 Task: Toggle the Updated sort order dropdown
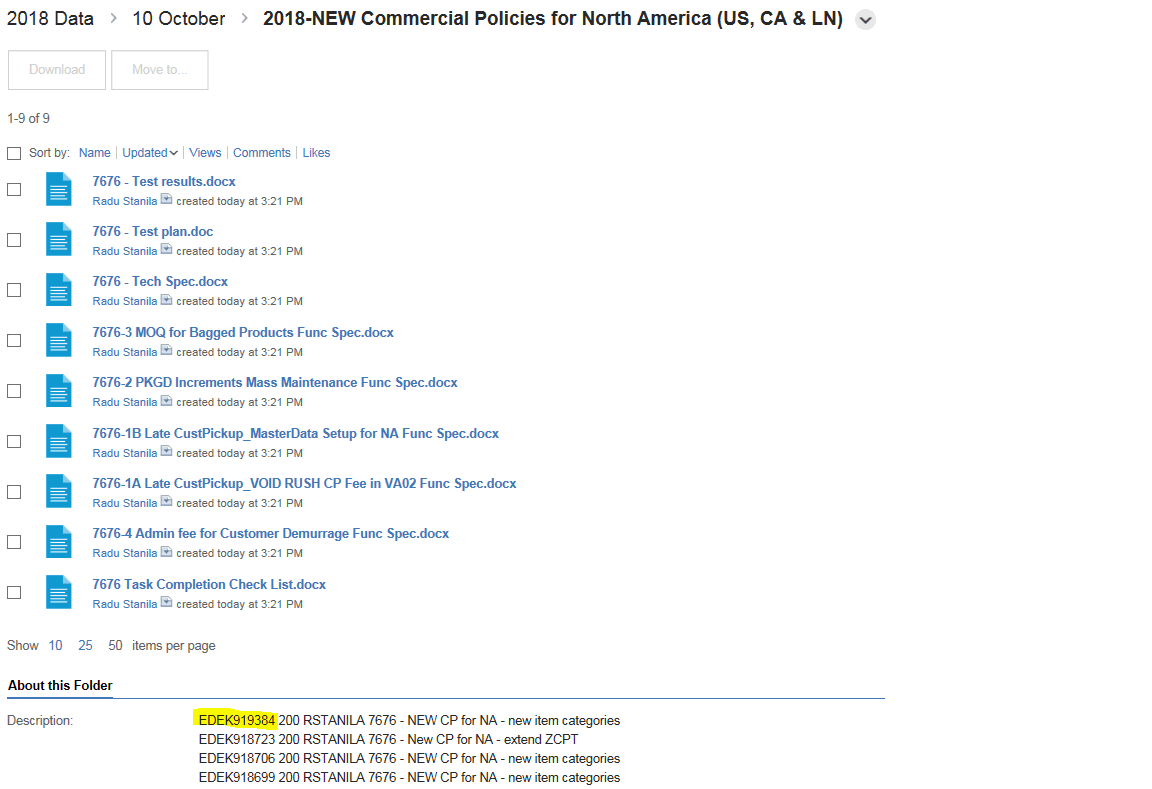(x=150, y=153)
